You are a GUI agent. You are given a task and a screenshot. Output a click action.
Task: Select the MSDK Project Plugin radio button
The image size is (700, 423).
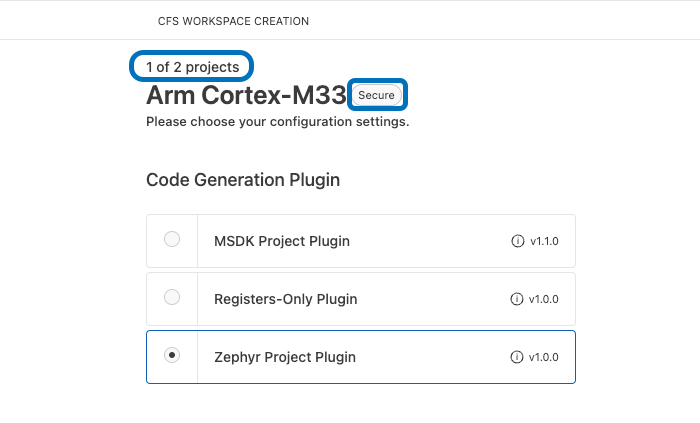pyautogui.click(x=172, y=240)
